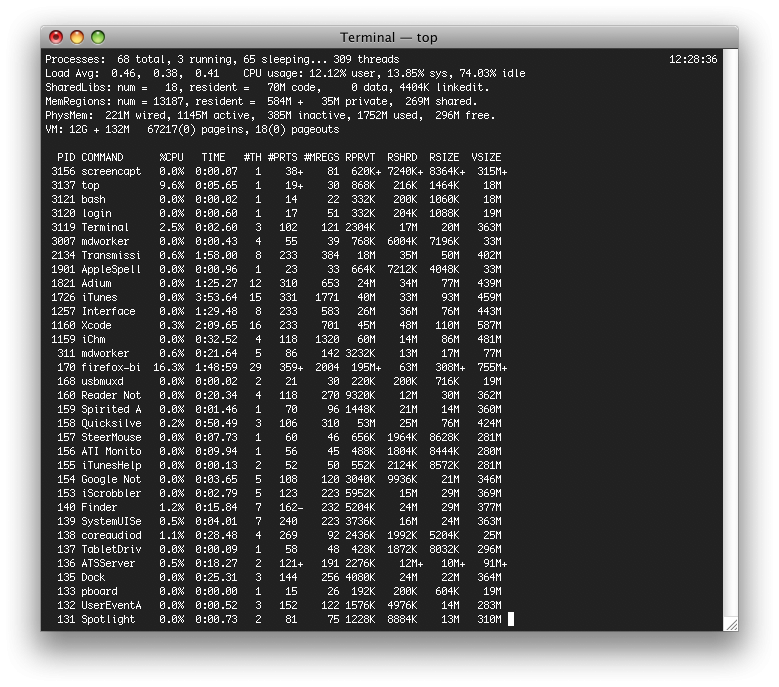The image size is (779, 687).
Task: Click the #TH column header
Action: click(x=252, y=157)
